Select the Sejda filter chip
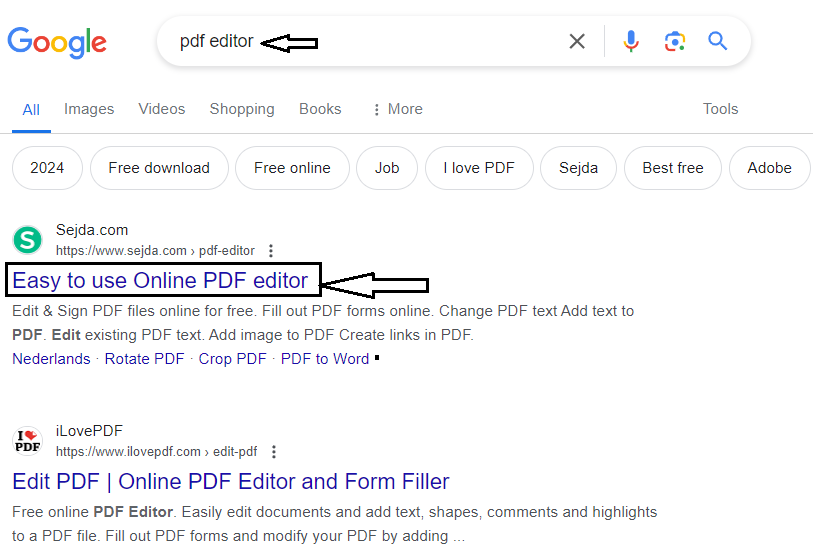Image resolution: width=813 pixels, height=557 pixels. [x=579, y=168]
